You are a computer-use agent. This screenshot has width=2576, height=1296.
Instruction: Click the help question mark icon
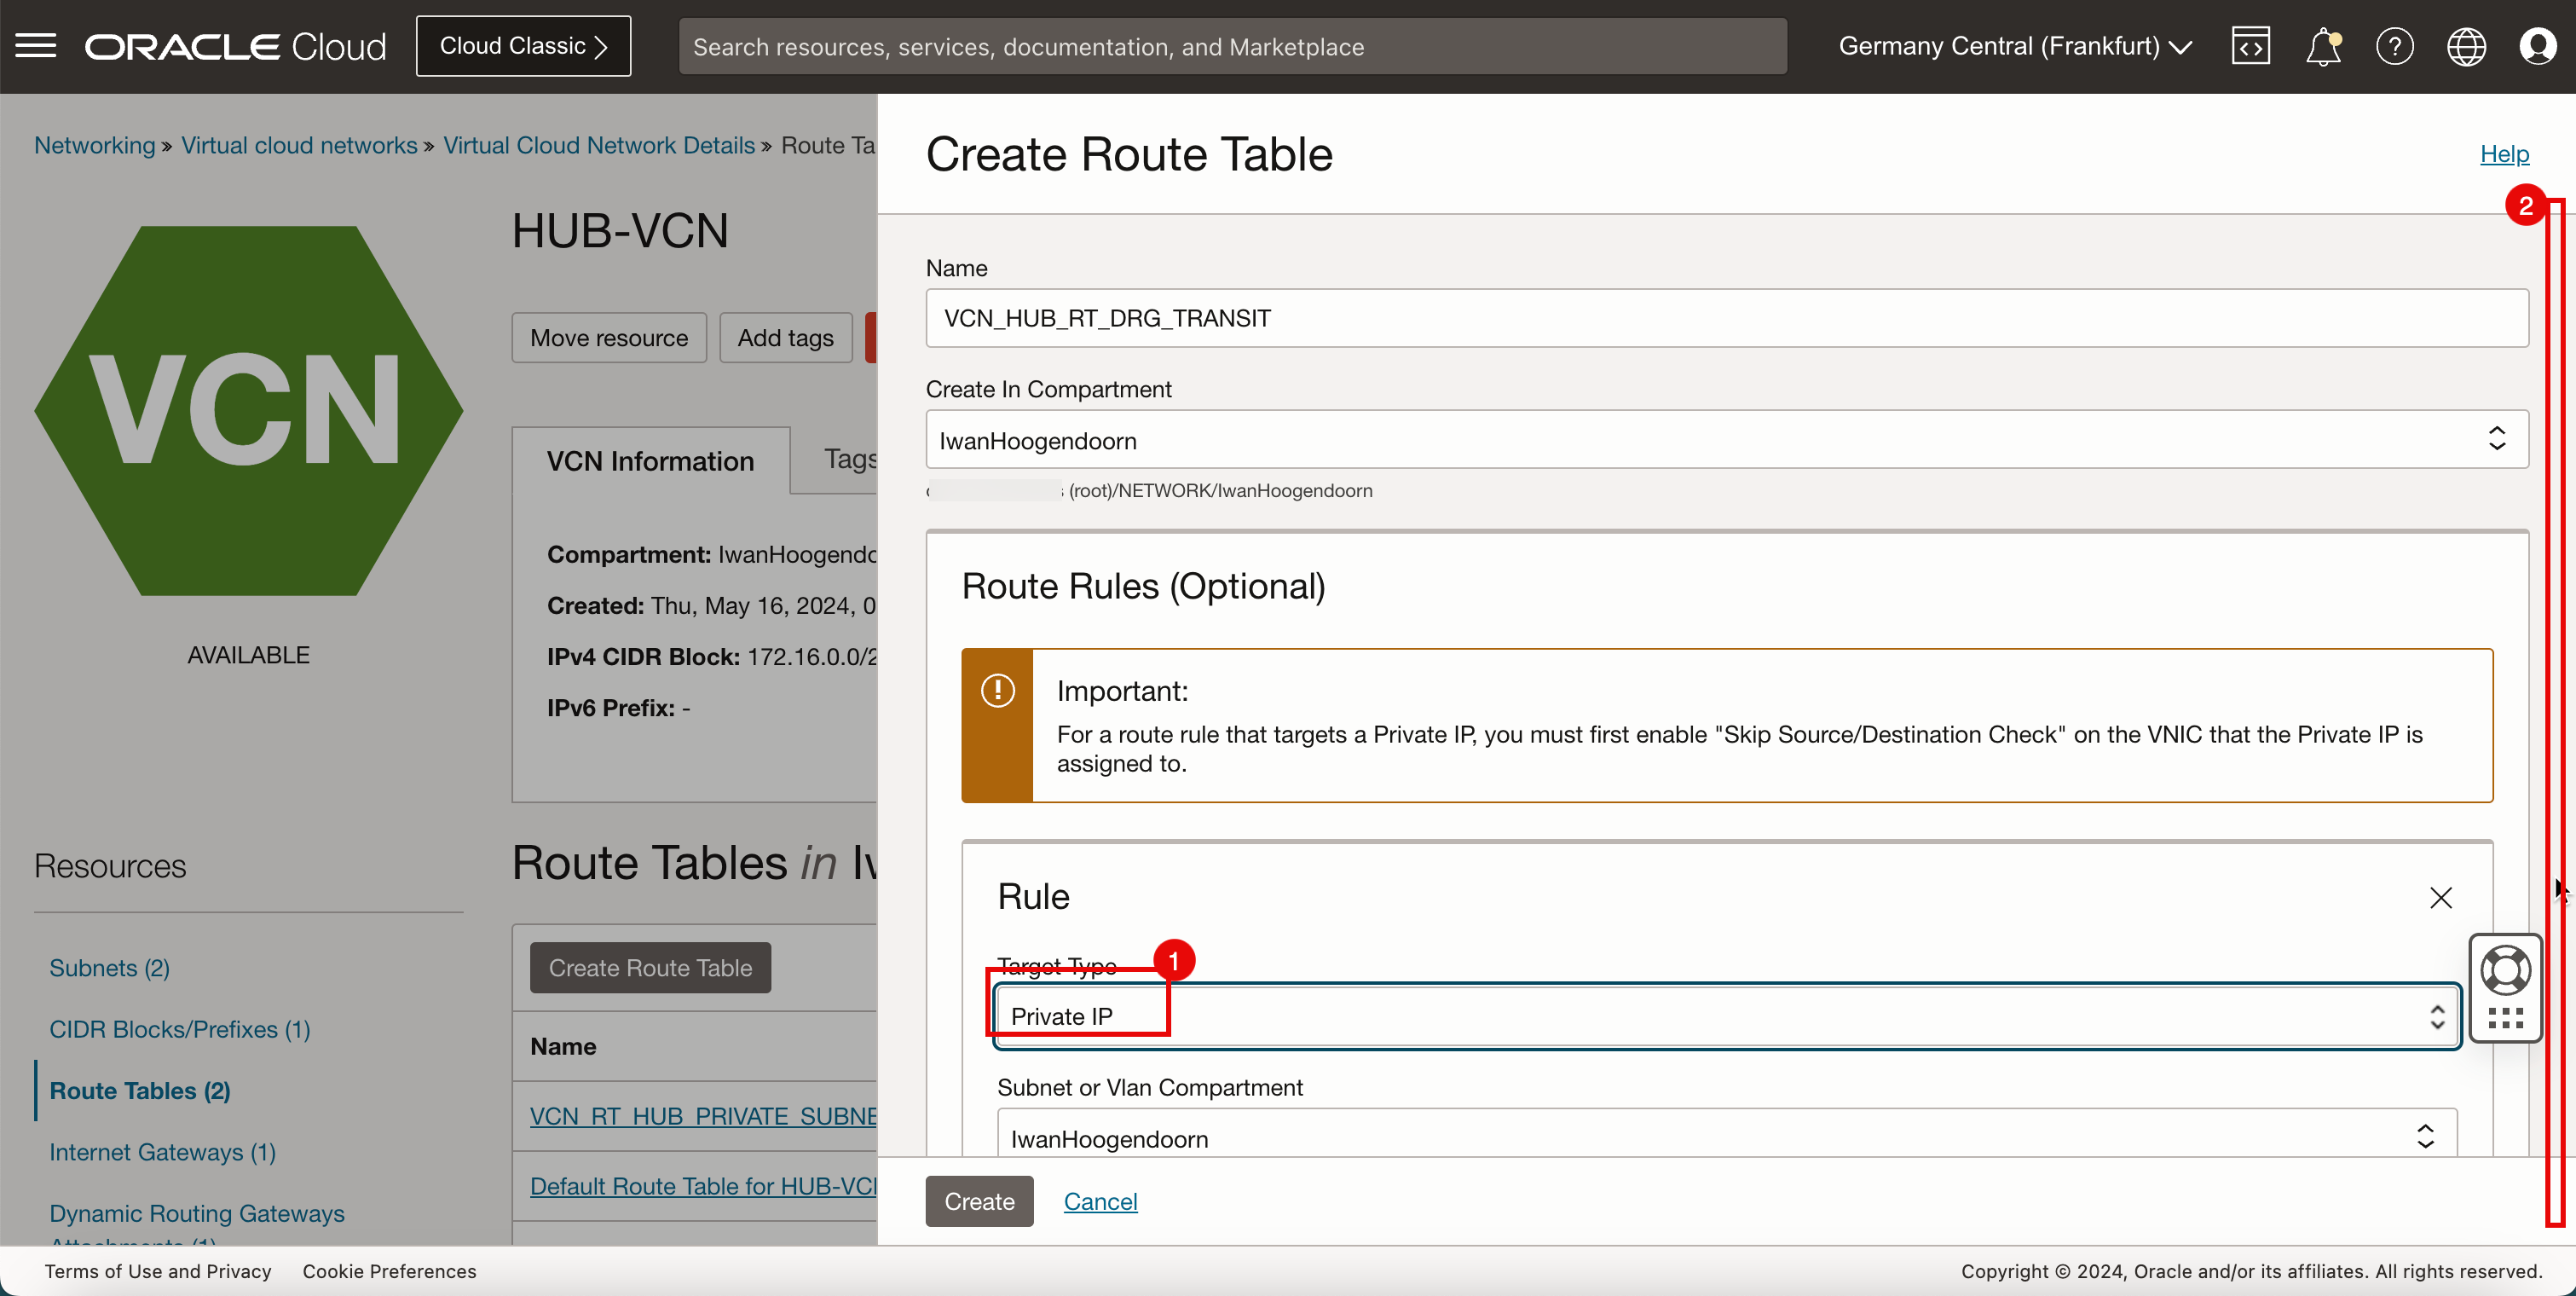2394,46
